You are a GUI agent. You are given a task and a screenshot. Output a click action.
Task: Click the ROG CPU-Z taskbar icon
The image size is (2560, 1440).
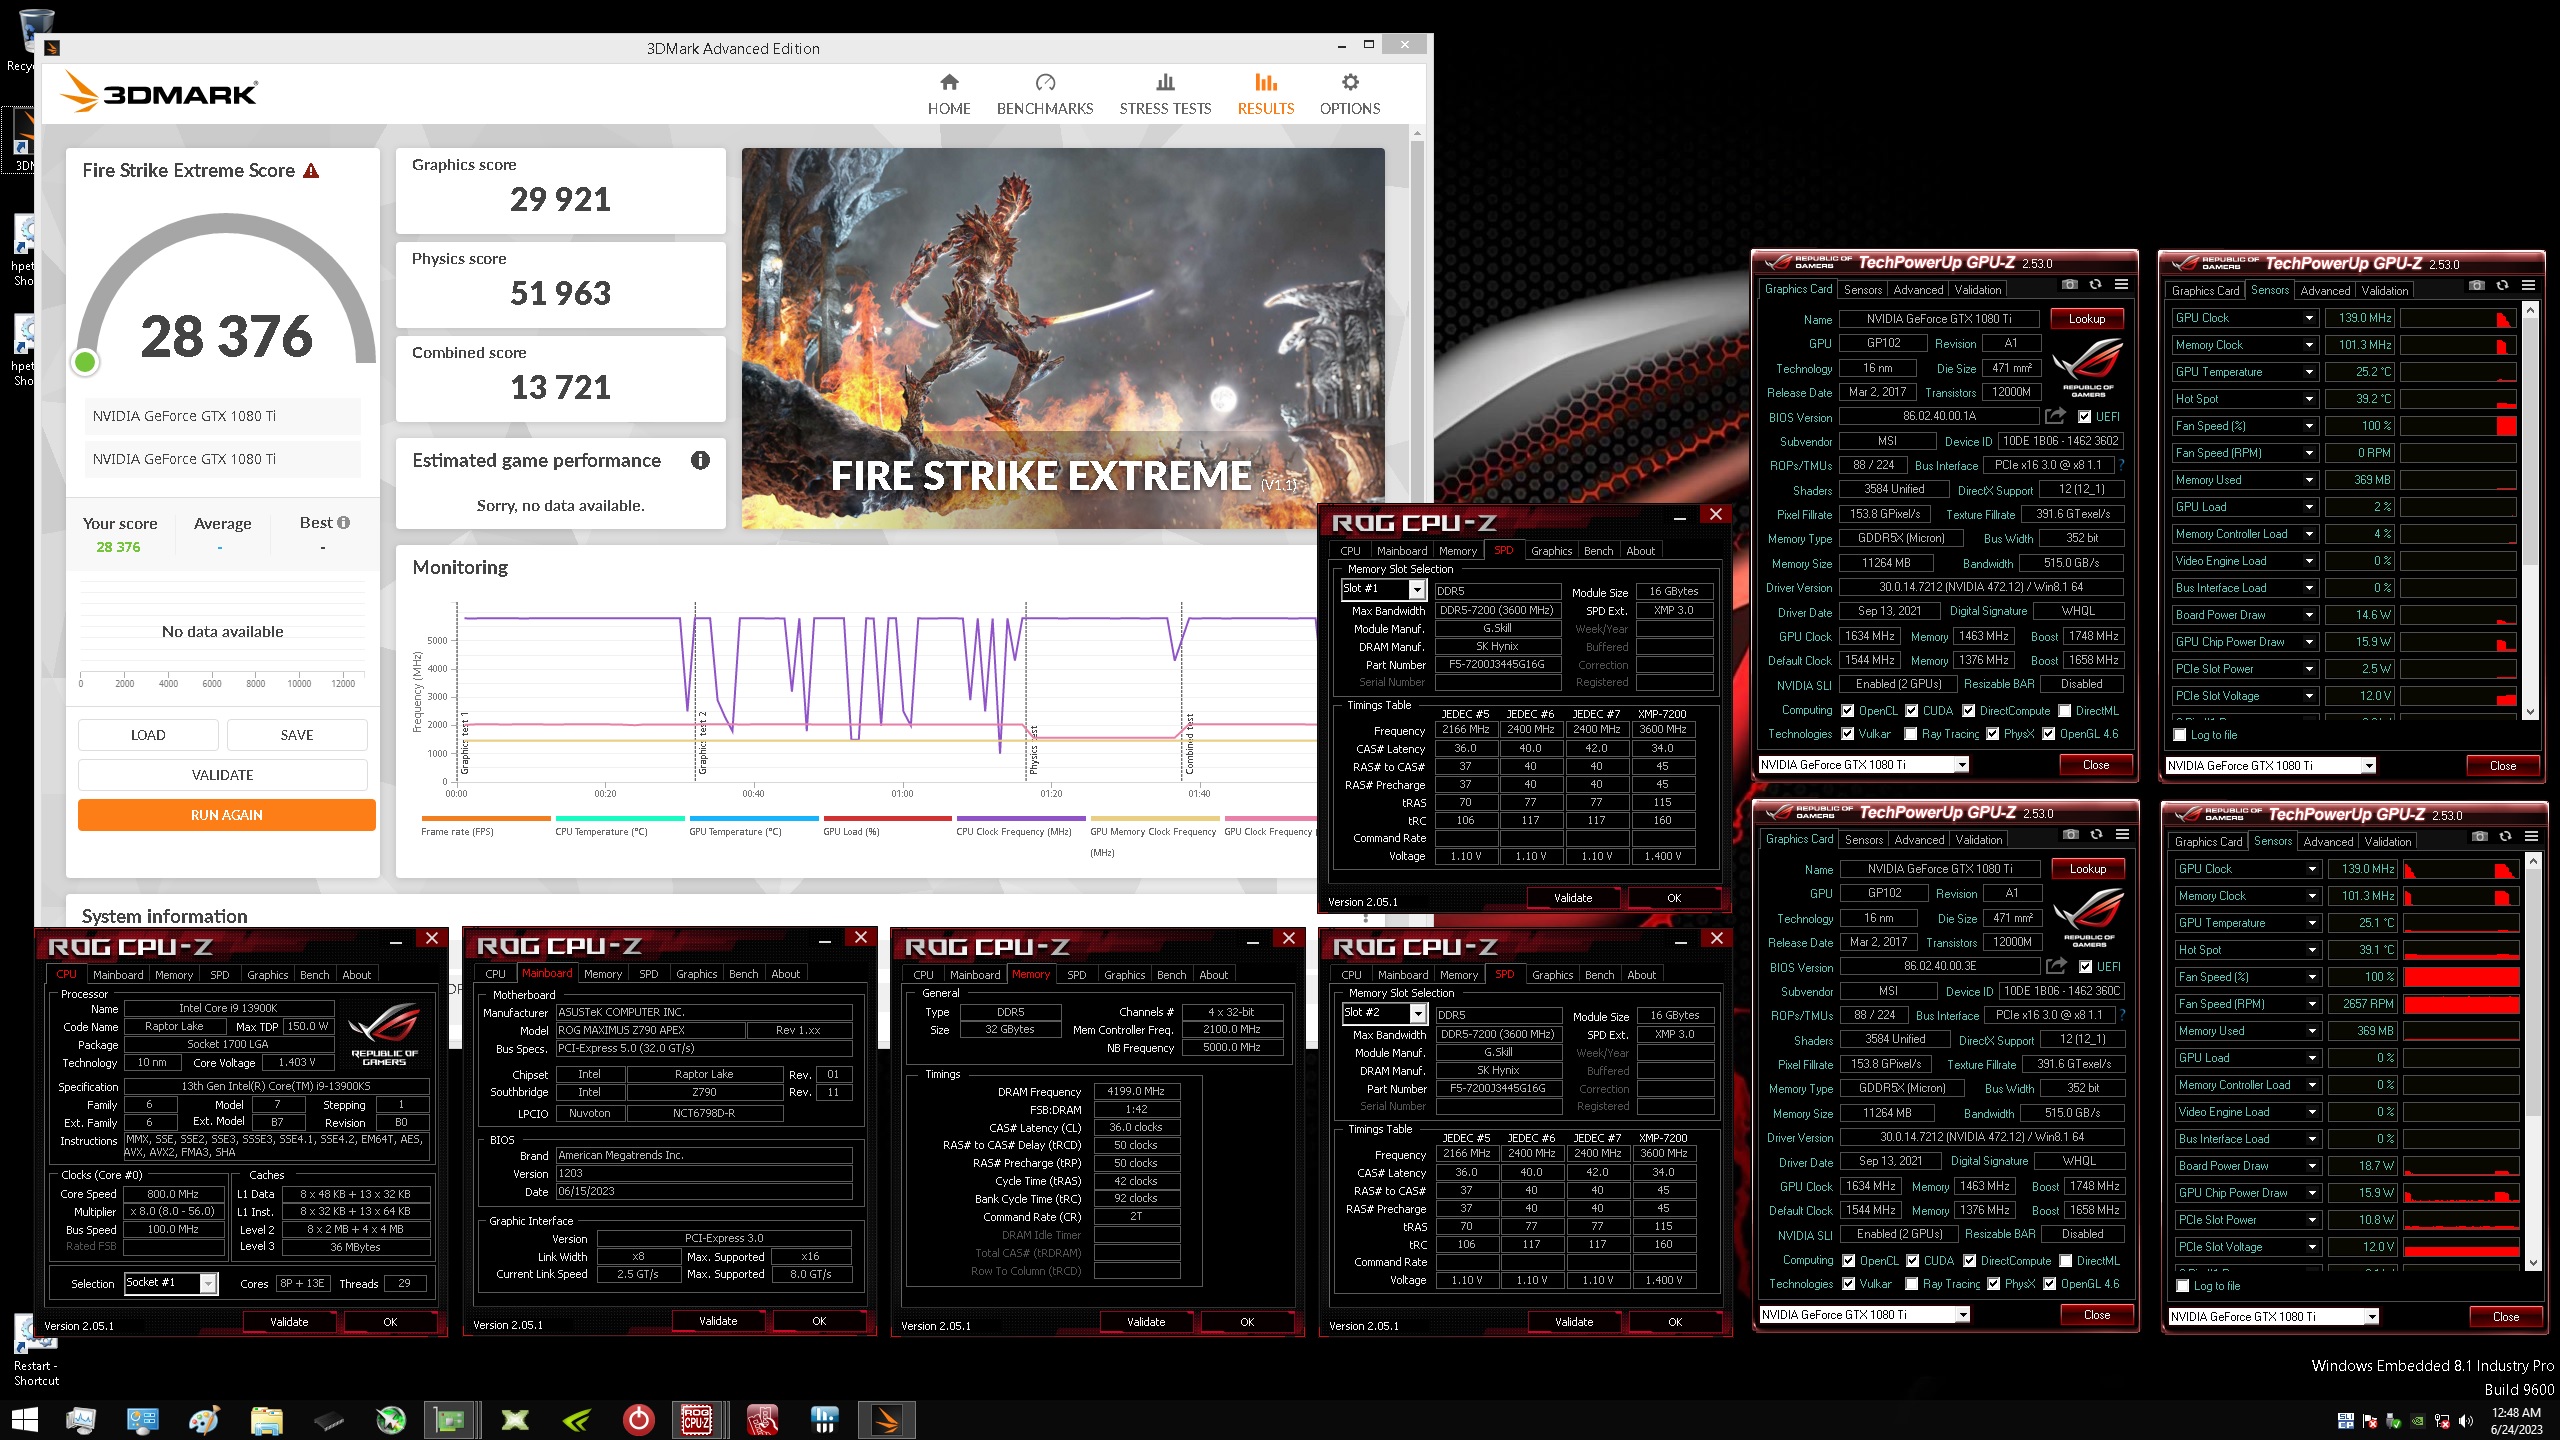point(697,1419)
